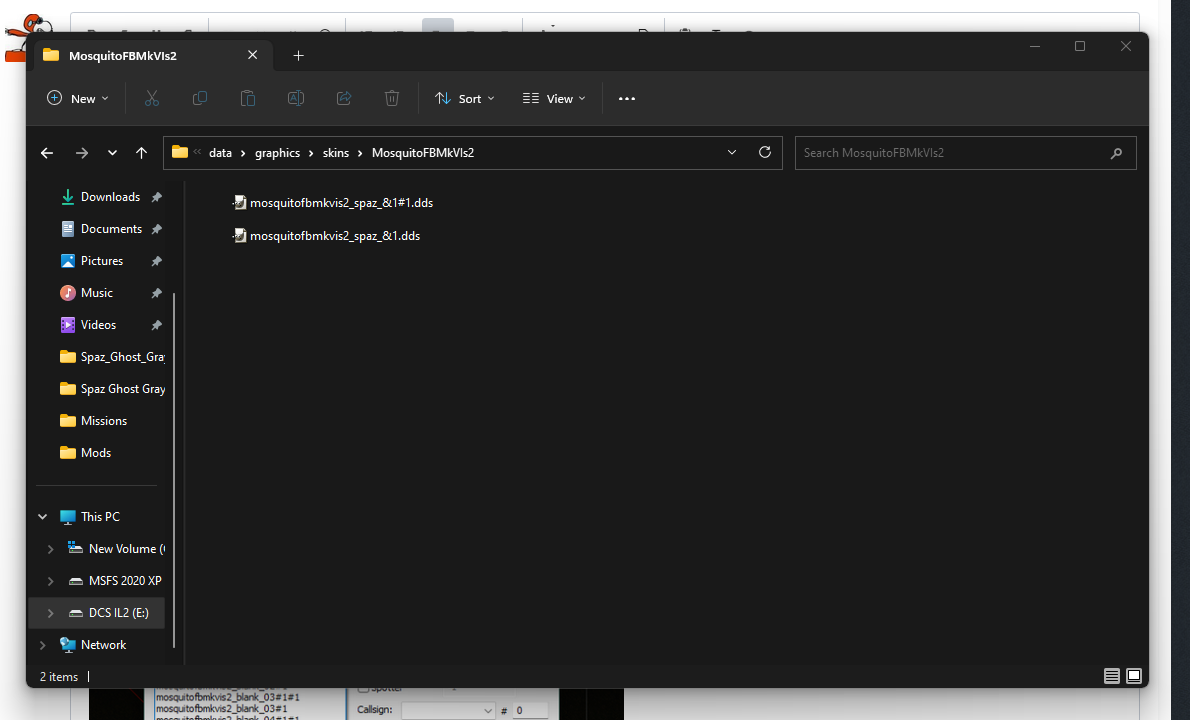Open Downloads in the sidebar
The height and width of the screenshot is (720, 1190).
click(x=110, y=197)
